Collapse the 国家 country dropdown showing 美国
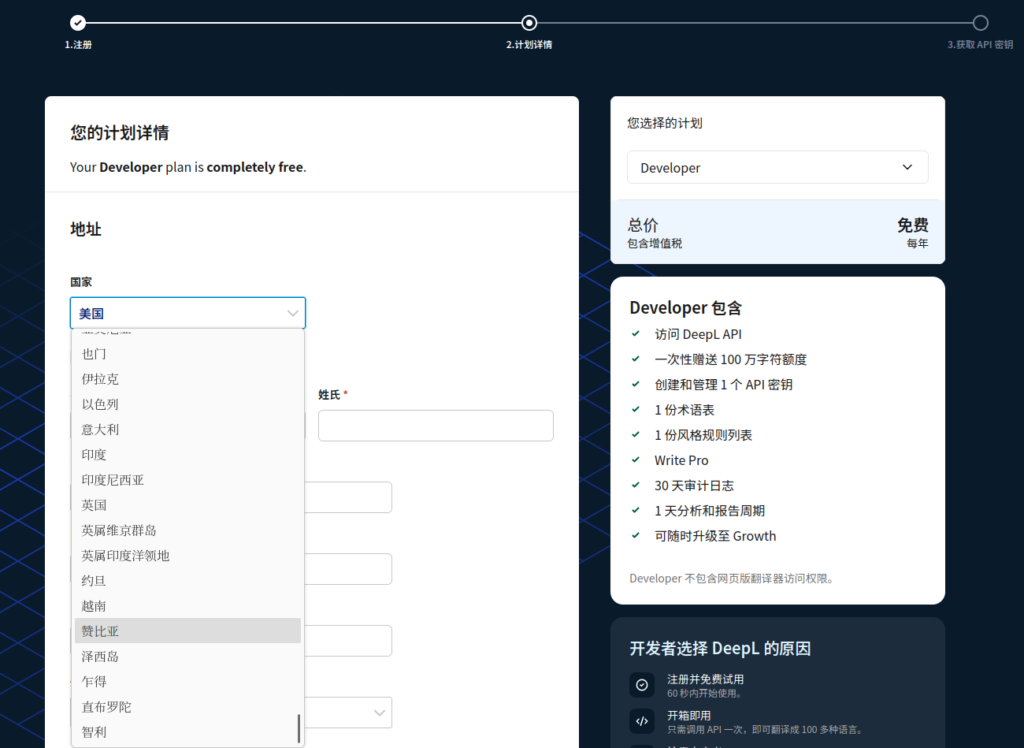 [x=187, y=313]
